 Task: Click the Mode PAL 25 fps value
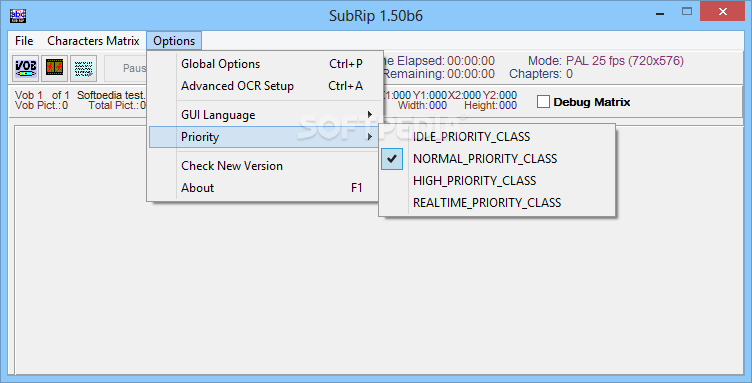(625, 61)
